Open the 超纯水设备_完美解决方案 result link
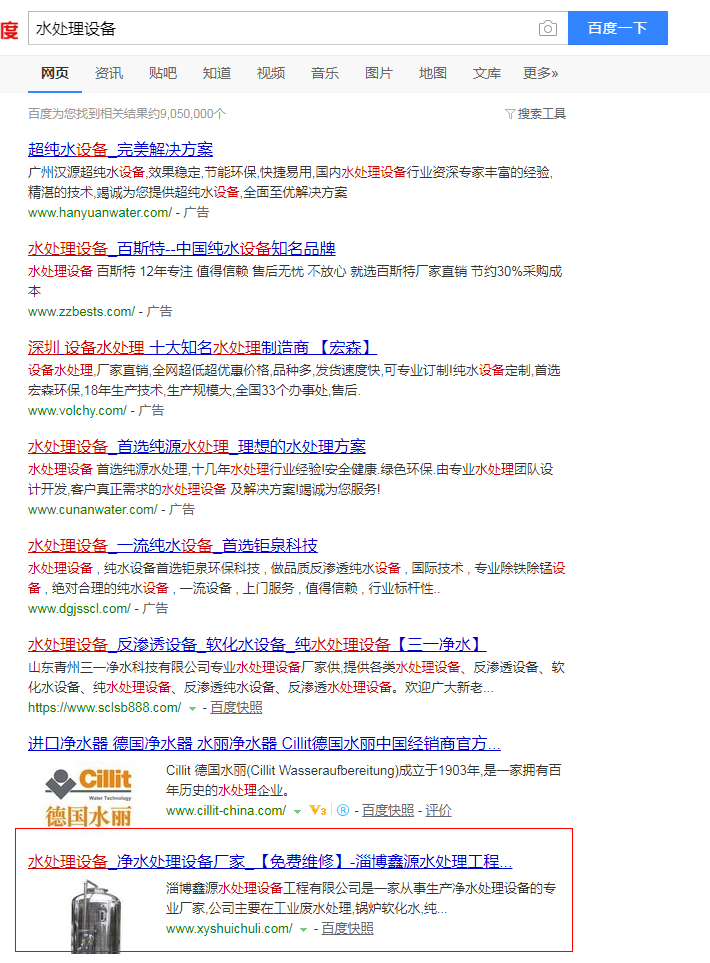The width and height of the screenshot is (710, 963). [120, 150]
